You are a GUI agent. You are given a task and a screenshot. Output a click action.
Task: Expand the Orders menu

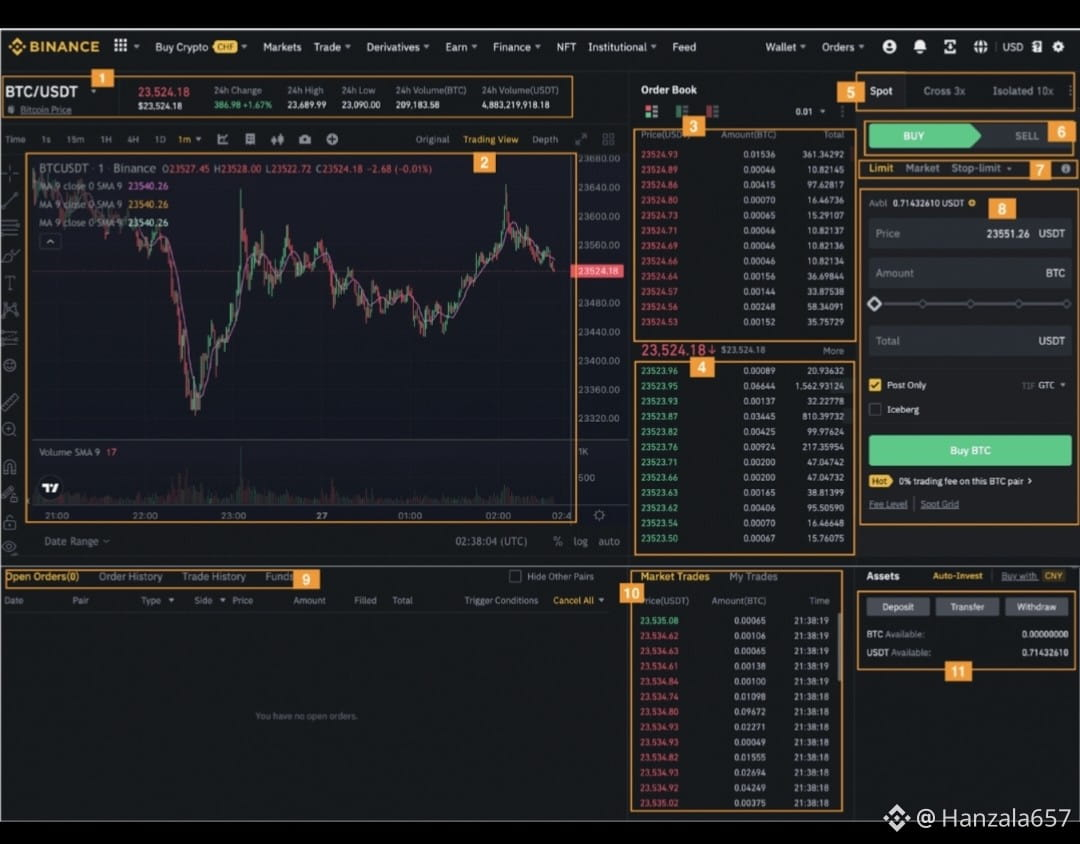click(x=842, y=47)
